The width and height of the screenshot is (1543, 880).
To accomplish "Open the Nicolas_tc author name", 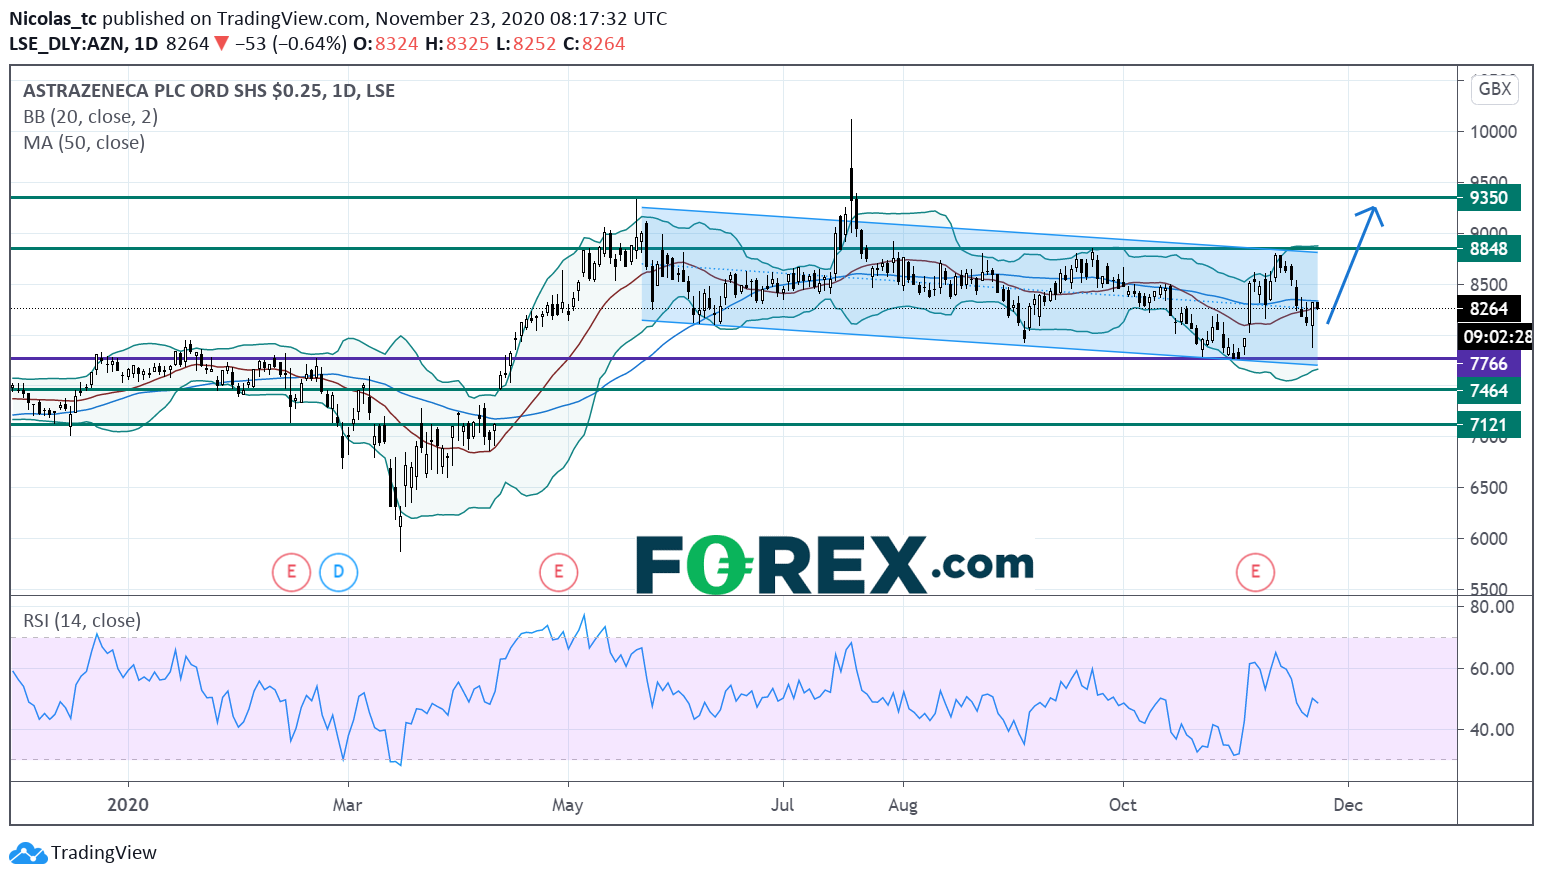I will 53,18.
